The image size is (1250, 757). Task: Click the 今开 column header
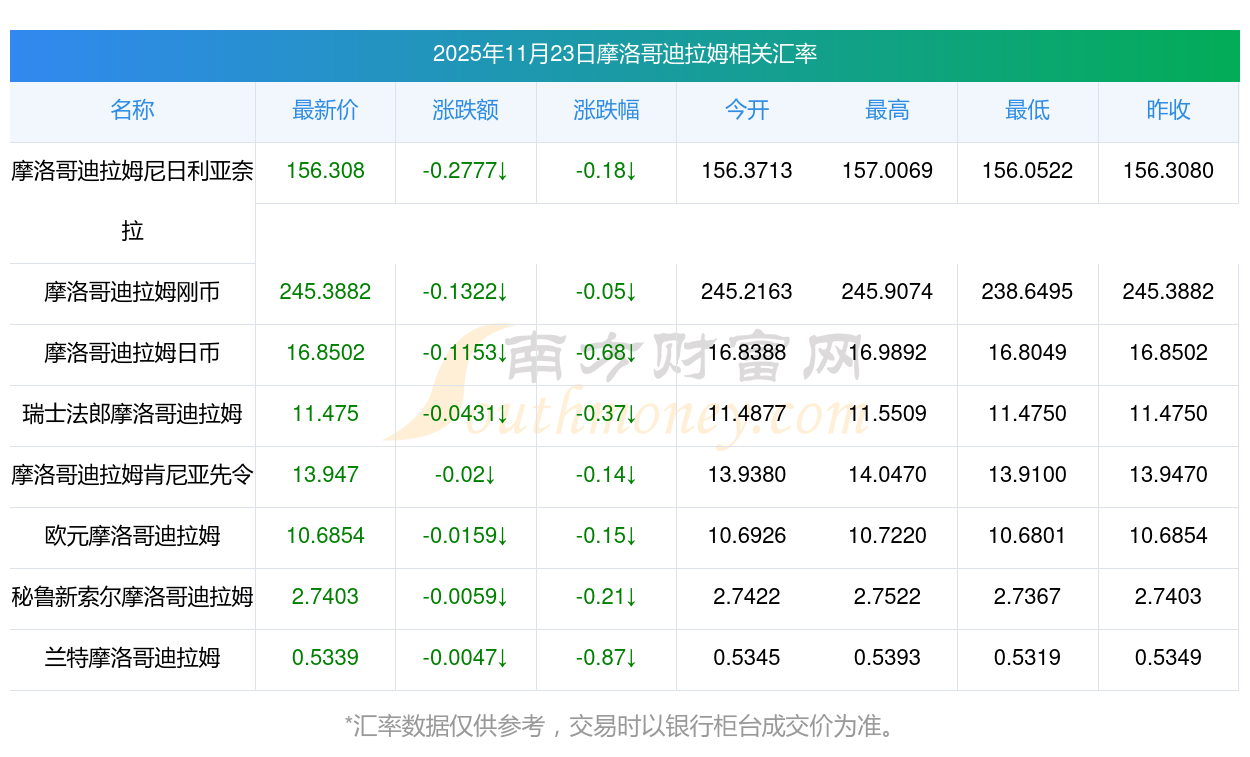[746, 110]
